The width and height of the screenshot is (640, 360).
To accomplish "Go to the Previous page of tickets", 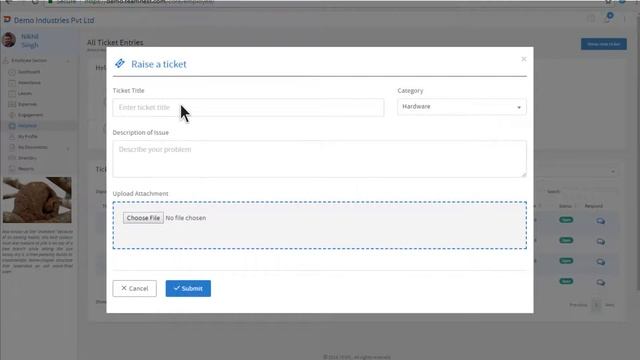I will 578,305.
